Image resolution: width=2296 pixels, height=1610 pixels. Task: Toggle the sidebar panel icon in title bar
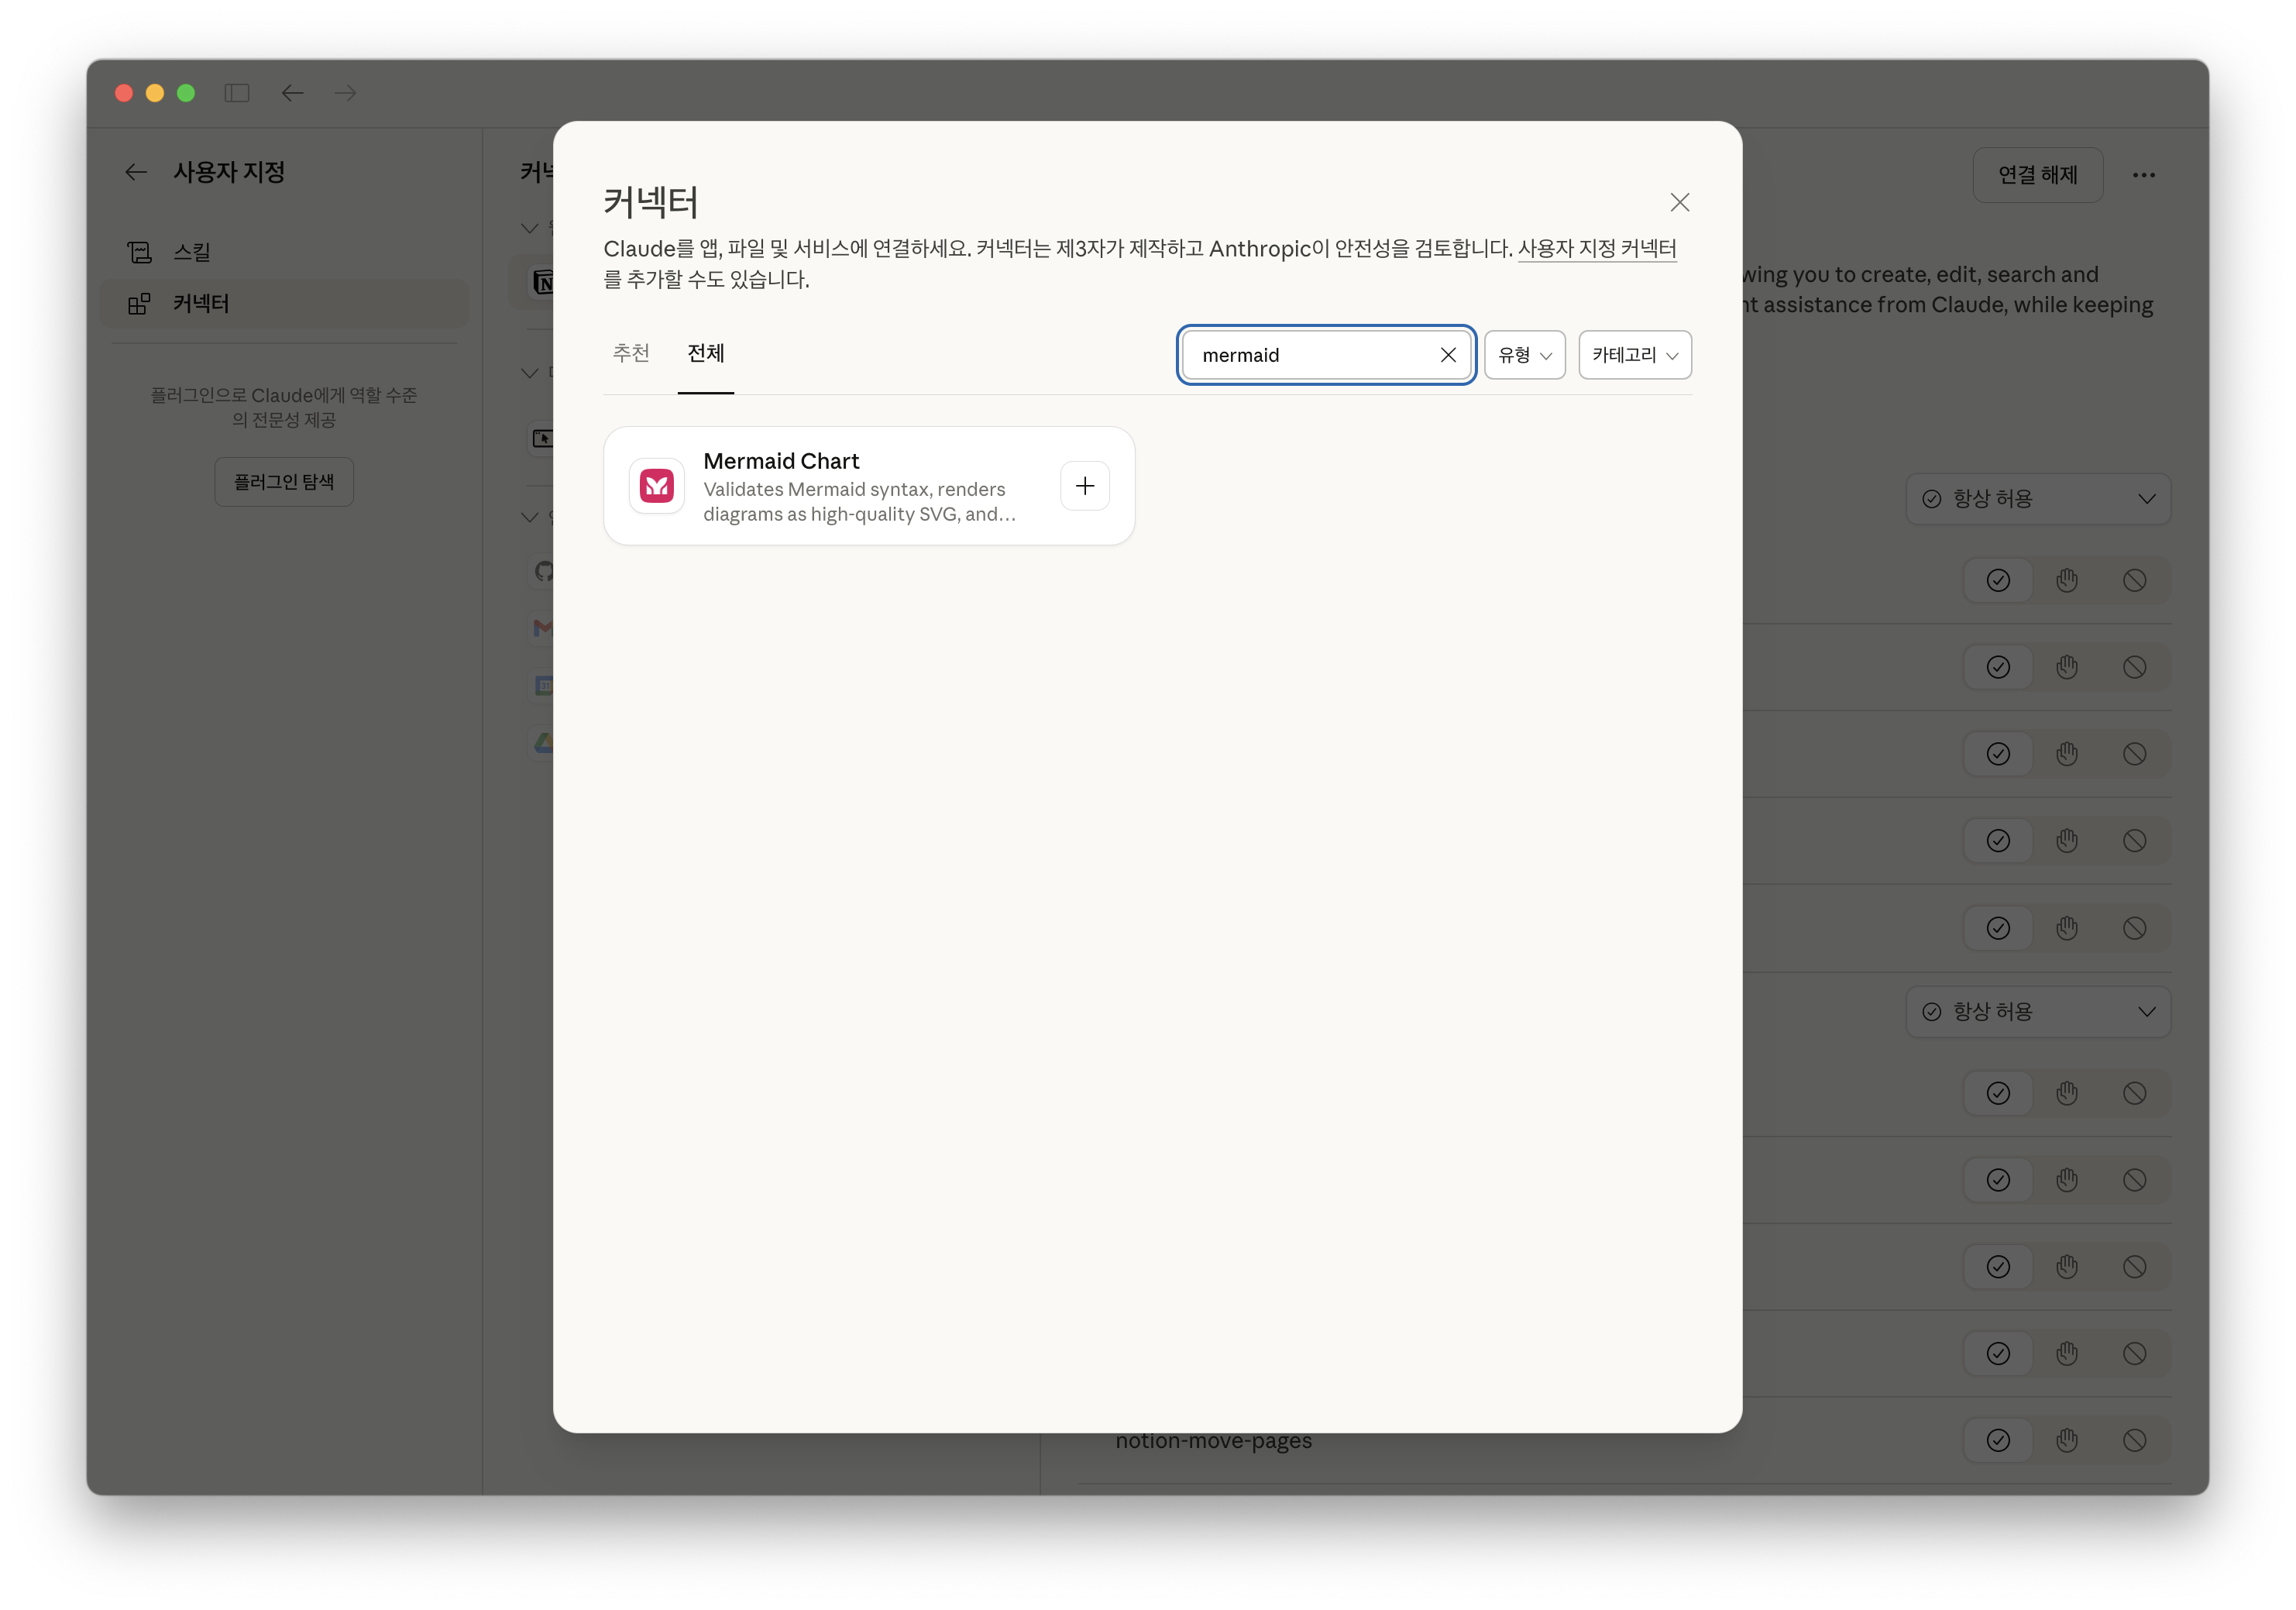pyautogui.click(x=237, y=93)
